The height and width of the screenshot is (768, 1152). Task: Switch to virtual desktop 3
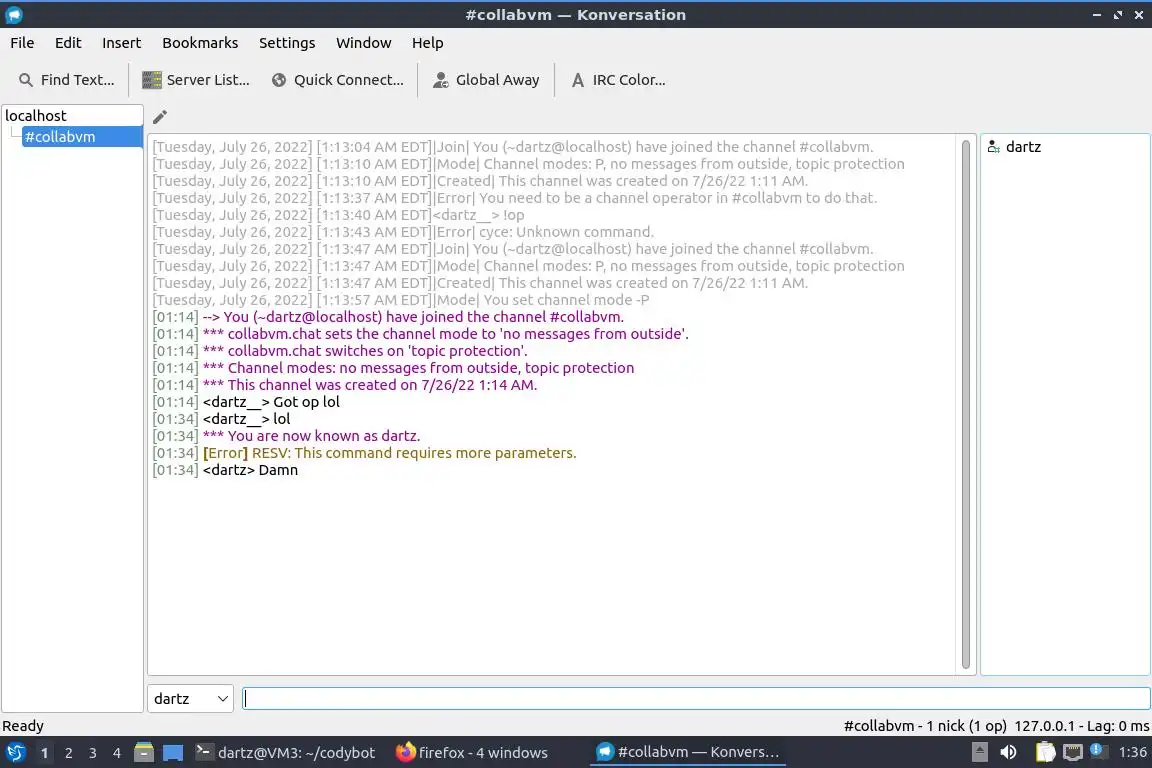(93, 753)
